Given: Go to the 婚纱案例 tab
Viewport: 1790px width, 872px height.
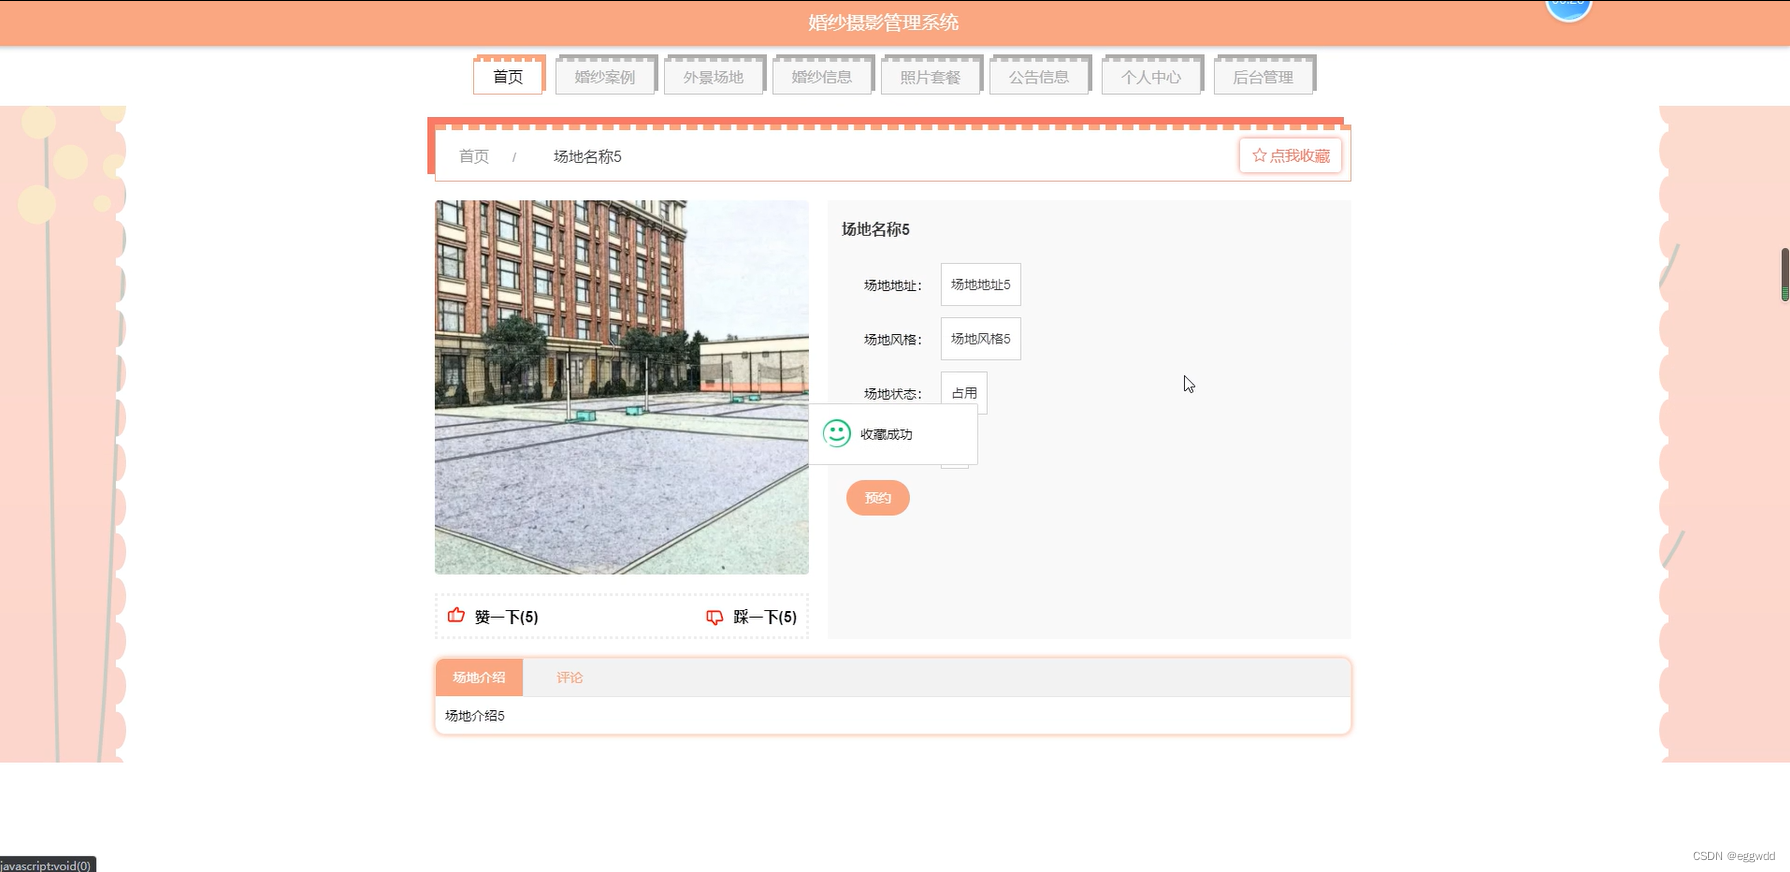Looking at the screenshot, I should pyautogui.click(x=605, y=76).
